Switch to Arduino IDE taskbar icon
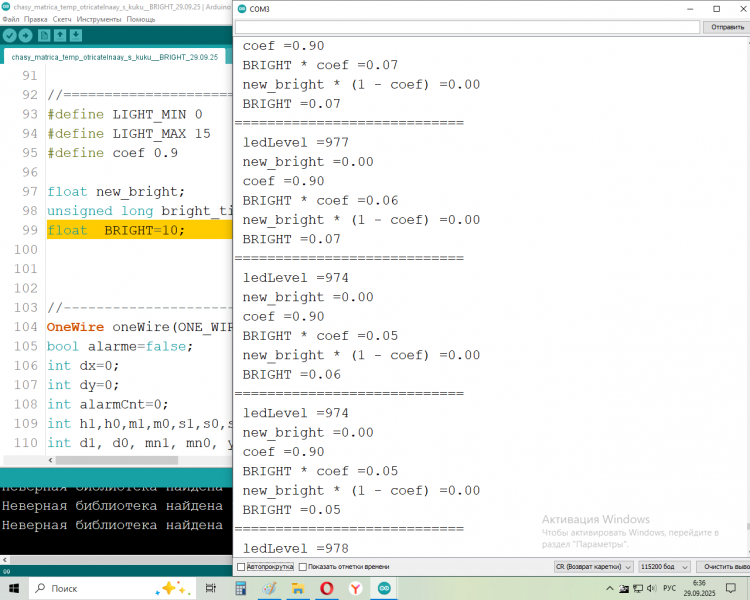The width and height of the screenshot is (750, 600). (x=383, y=588)
